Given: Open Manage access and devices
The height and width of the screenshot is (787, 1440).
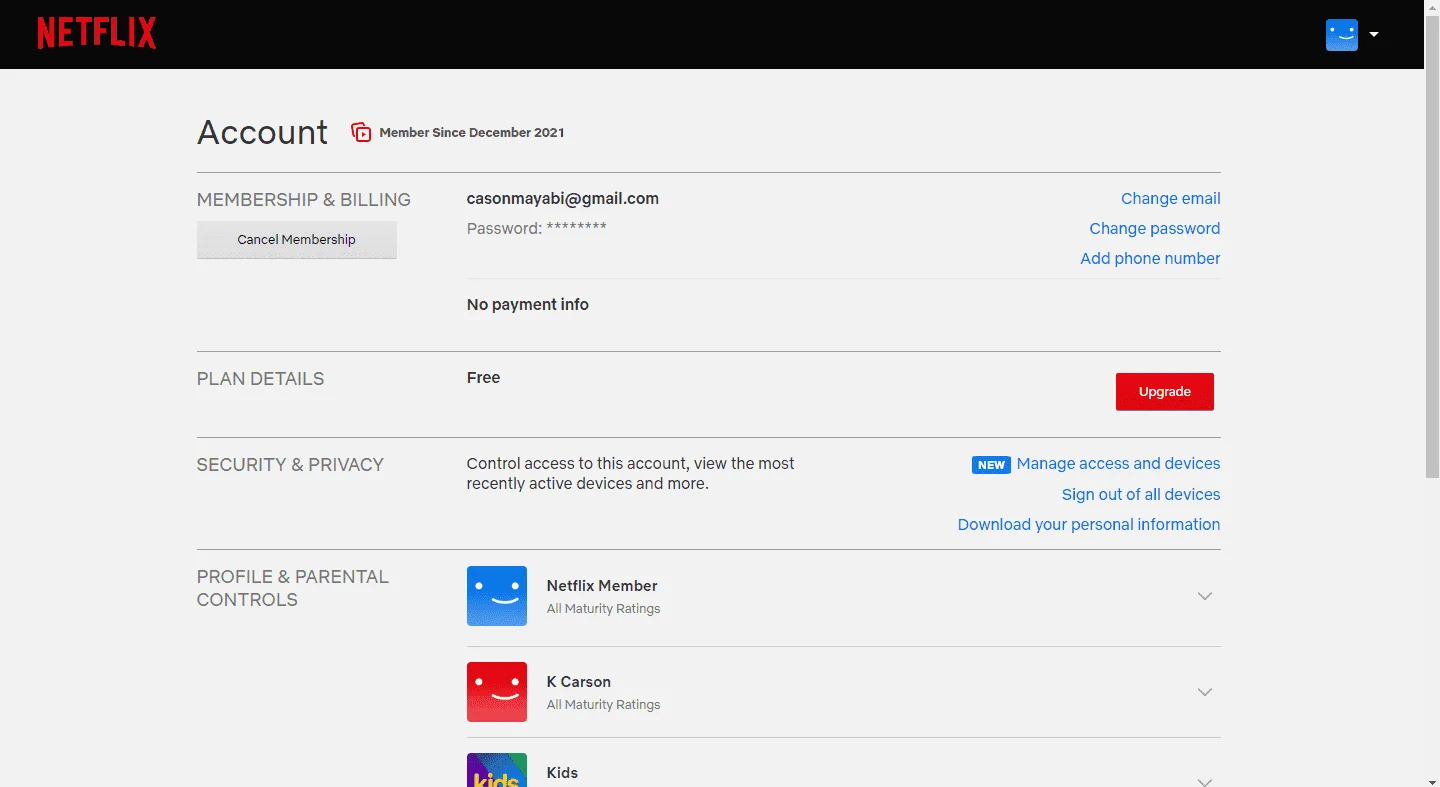Looking at the screenshot, I should pyautogui.click(x=1118, y=464).
